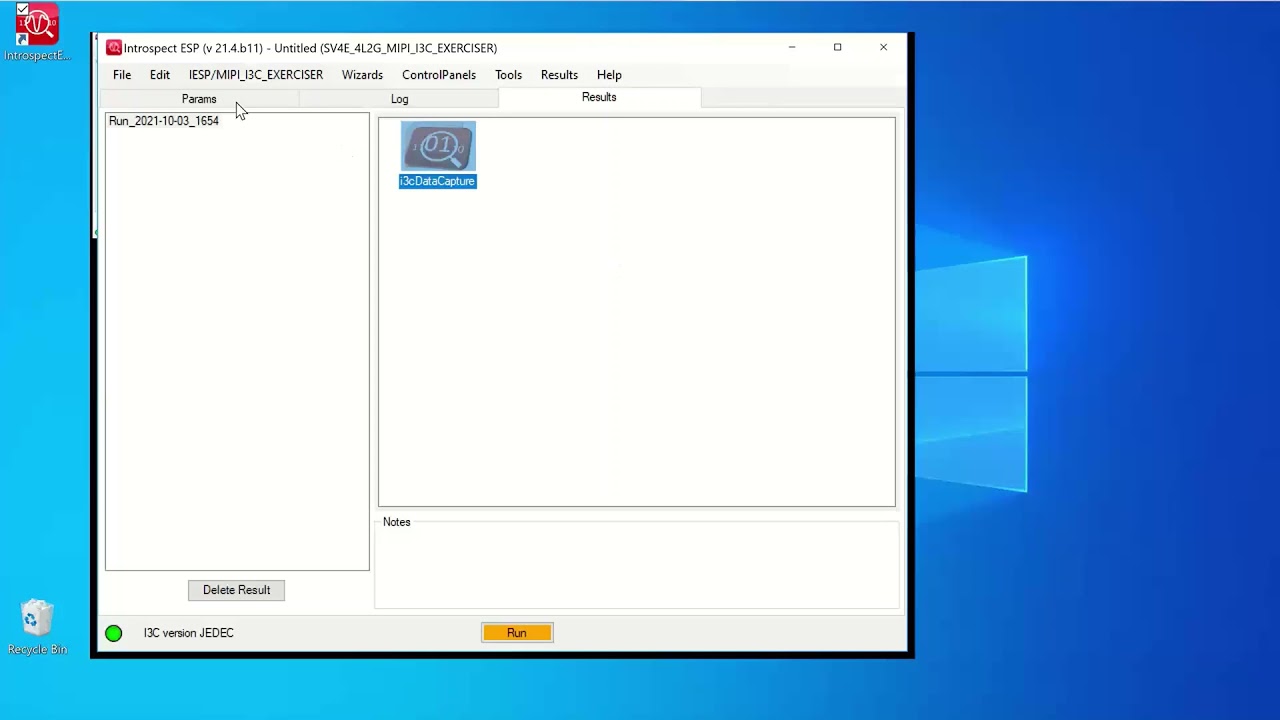The height and width of the screenshot is (720, 1280).
Task: Select the Results tab
Action: click(x=599, y=97)
